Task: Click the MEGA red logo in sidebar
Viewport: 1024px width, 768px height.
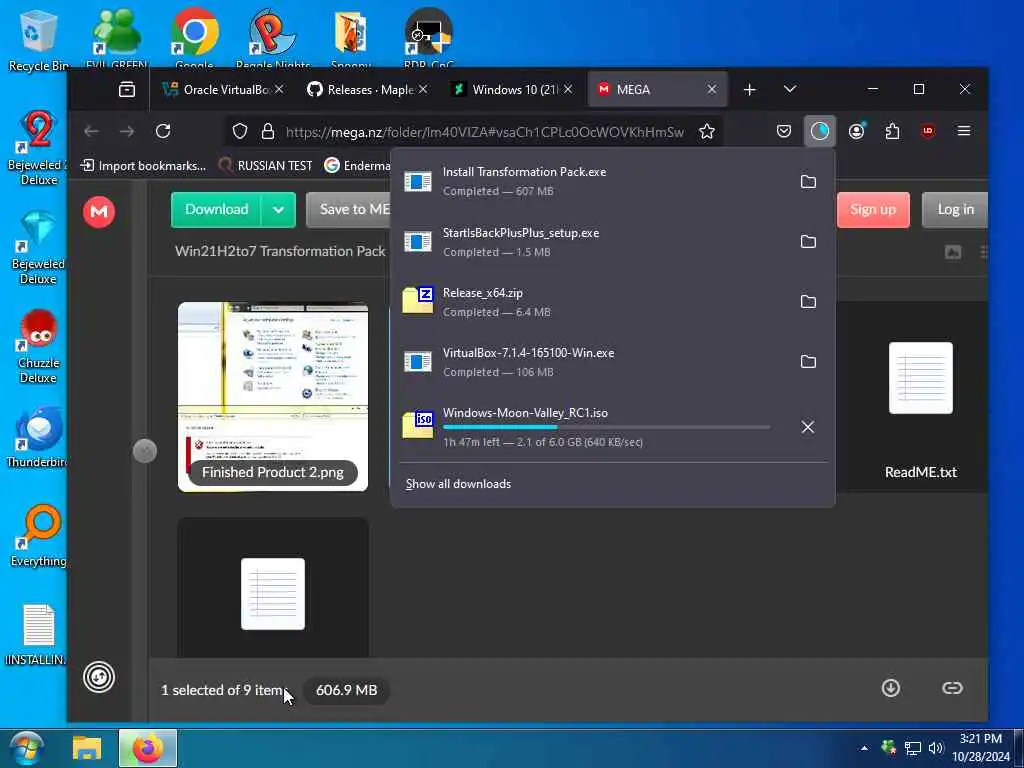Action: pyautogui.click(x=99, y=212)
